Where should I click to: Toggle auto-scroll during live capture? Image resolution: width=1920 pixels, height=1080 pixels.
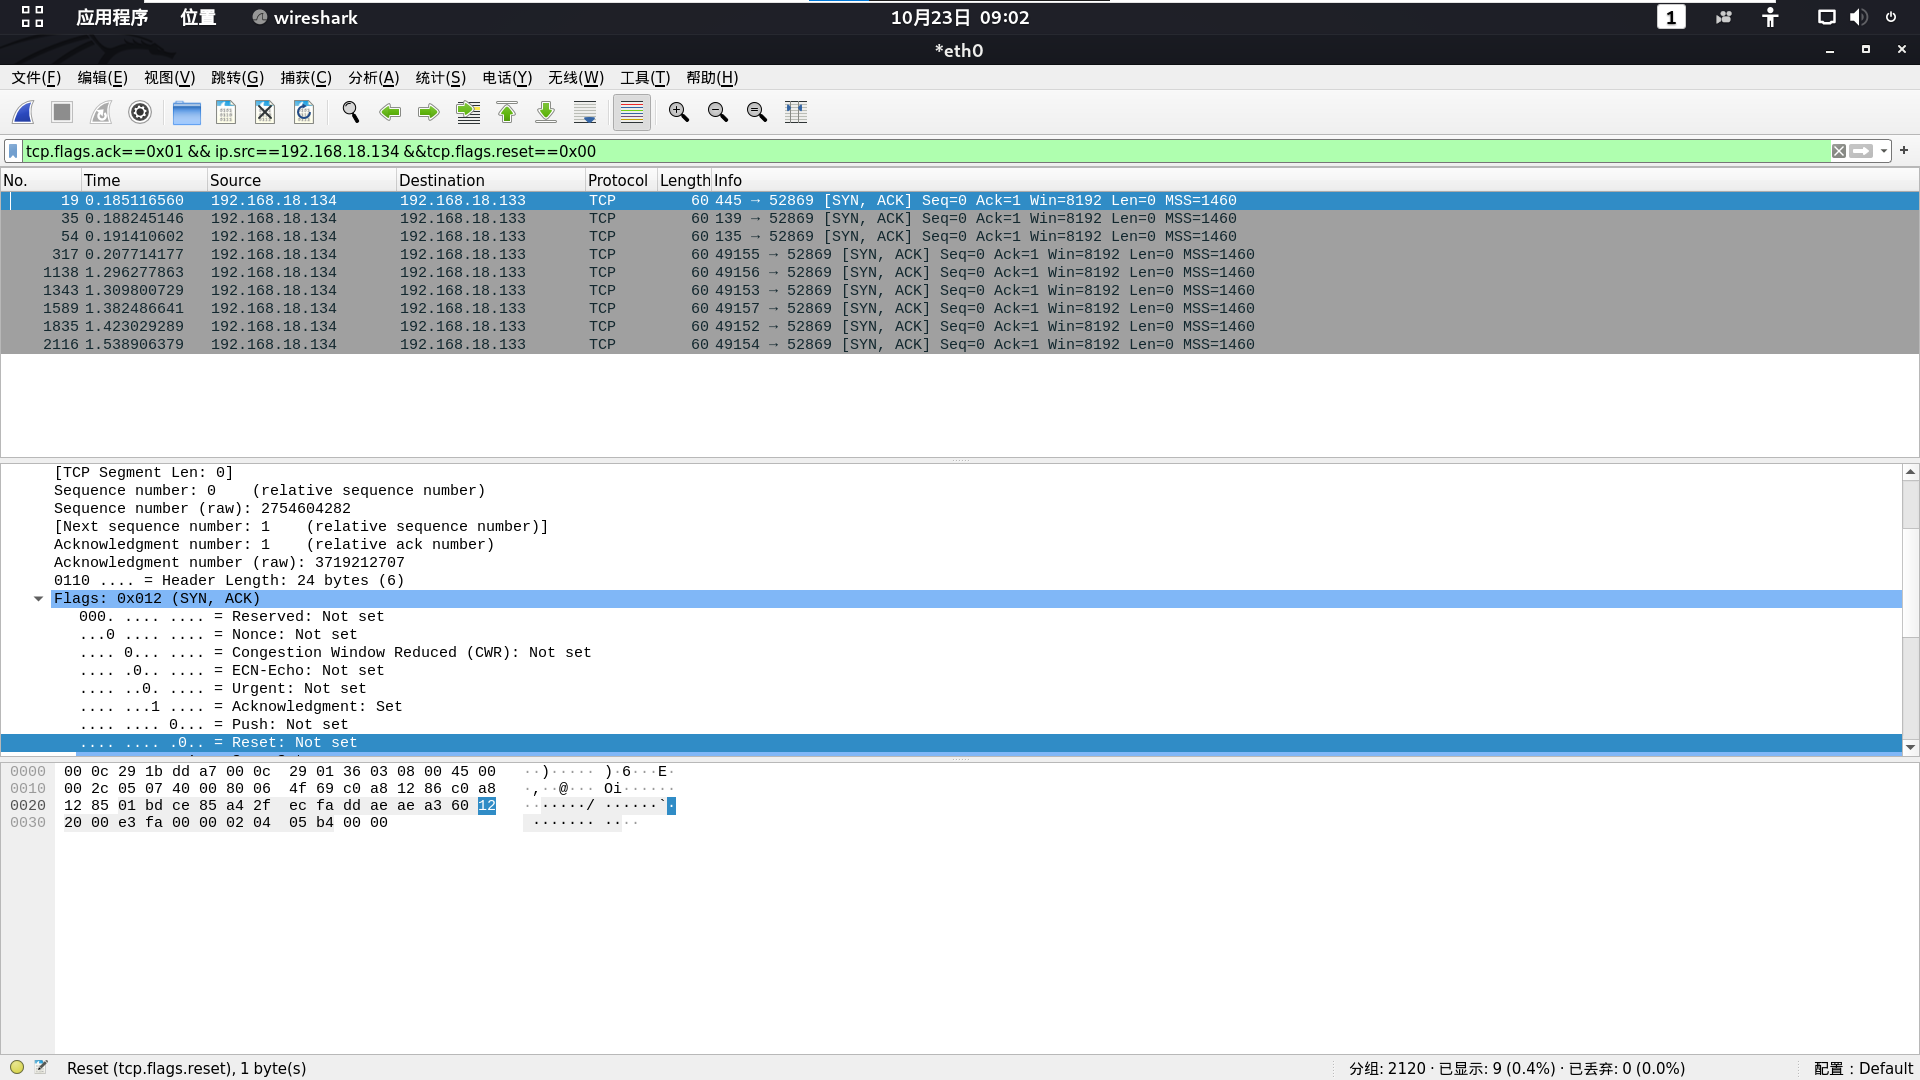(x=585, y=112)
